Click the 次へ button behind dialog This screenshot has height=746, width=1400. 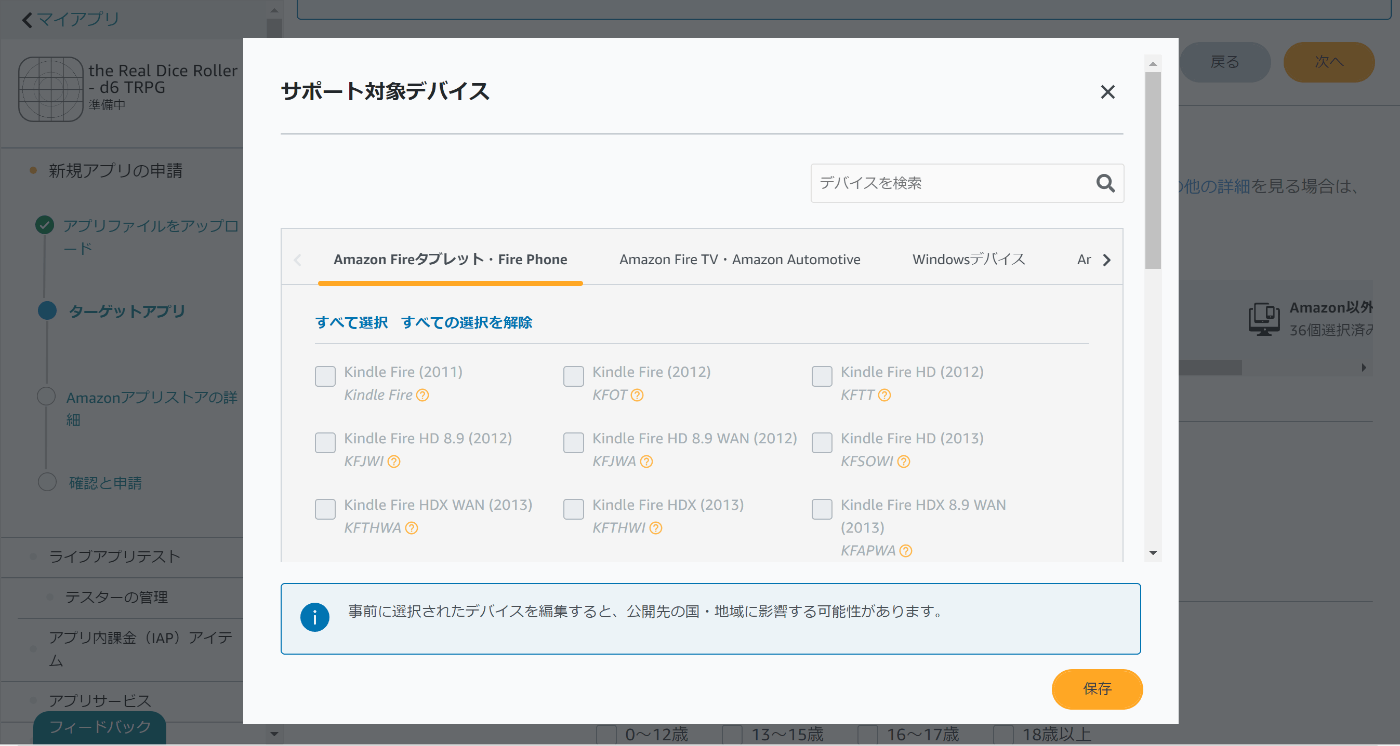(x=1329, y=62)
